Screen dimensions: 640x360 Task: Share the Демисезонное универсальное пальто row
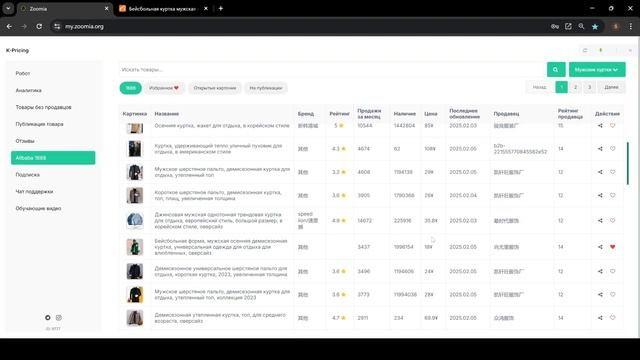pos(600,271)
